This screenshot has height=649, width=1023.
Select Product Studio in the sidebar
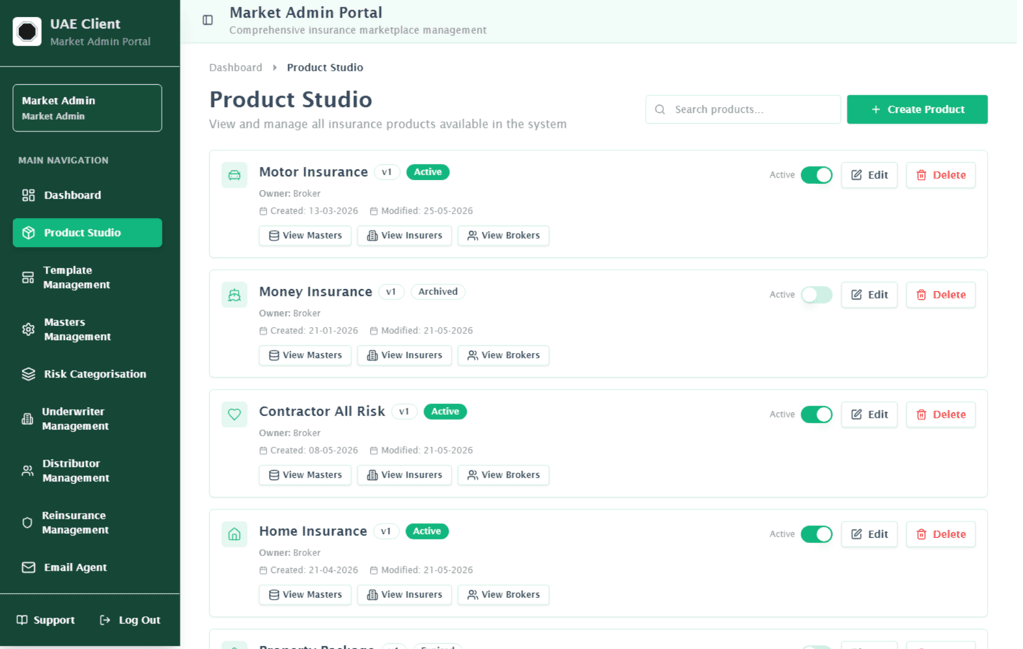click(87, 233)
